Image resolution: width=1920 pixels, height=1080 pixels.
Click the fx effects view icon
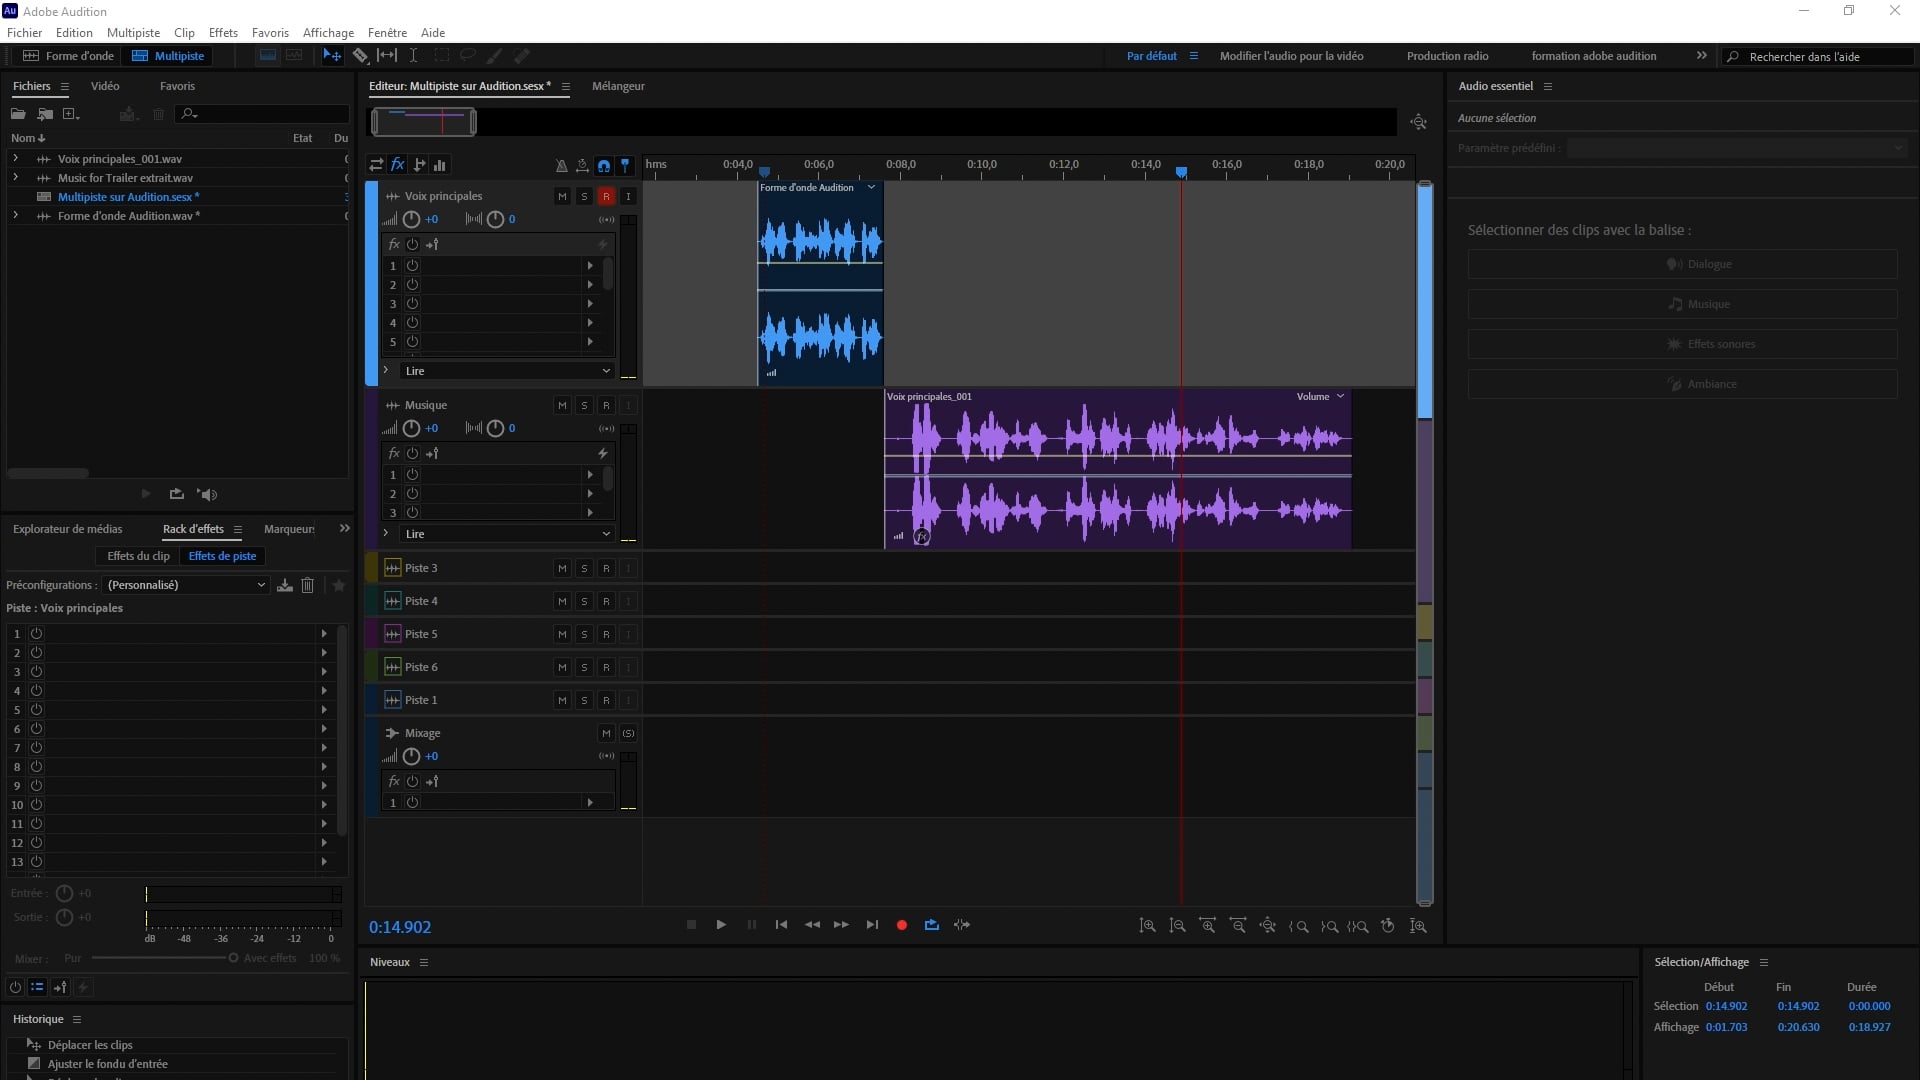tap(397, 165)
